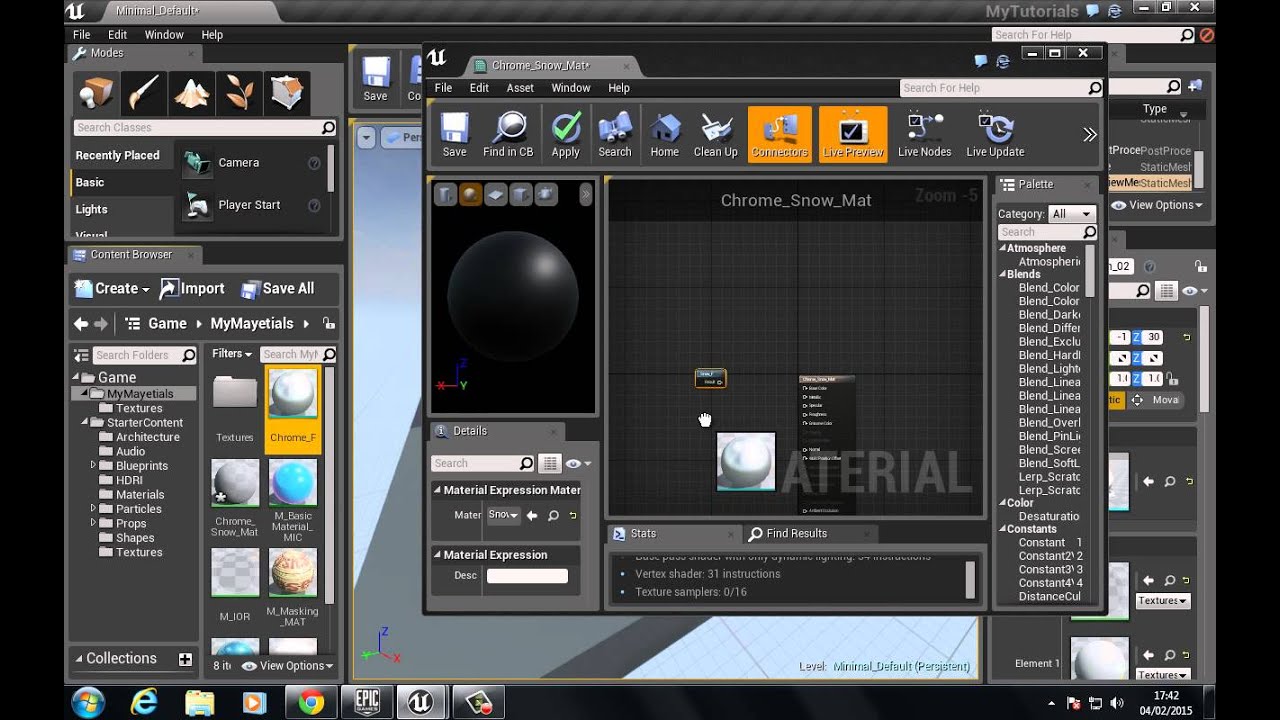Open Epic Games Launcher from taskbar

pos(367,702)
